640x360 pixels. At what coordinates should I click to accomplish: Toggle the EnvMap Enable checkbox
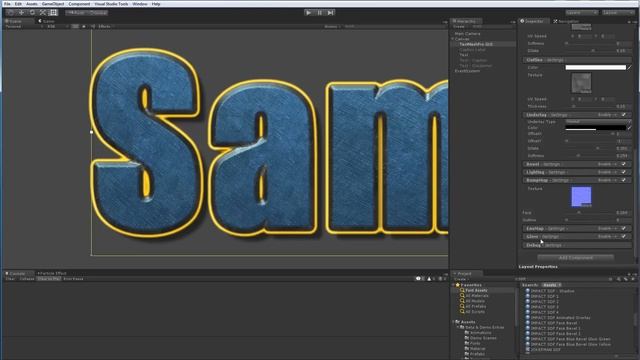624,229
